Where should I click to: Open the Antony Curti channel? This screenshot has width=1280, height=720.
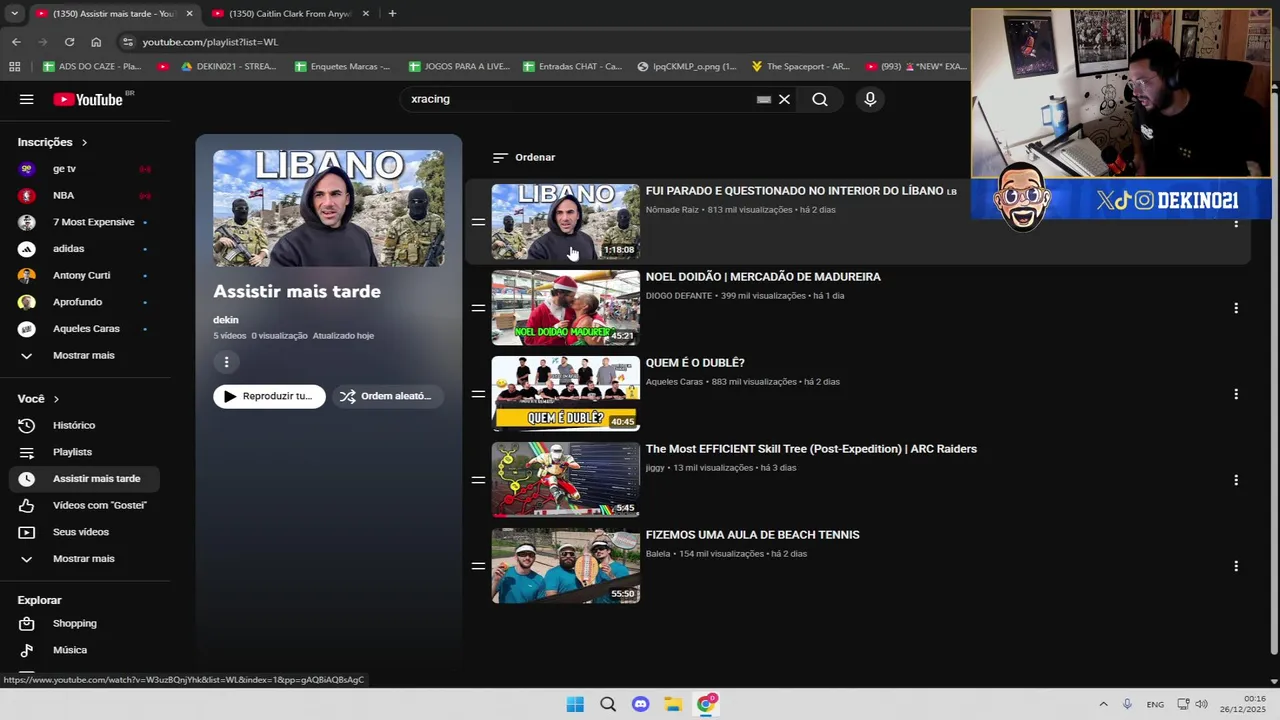click(84, 275)
